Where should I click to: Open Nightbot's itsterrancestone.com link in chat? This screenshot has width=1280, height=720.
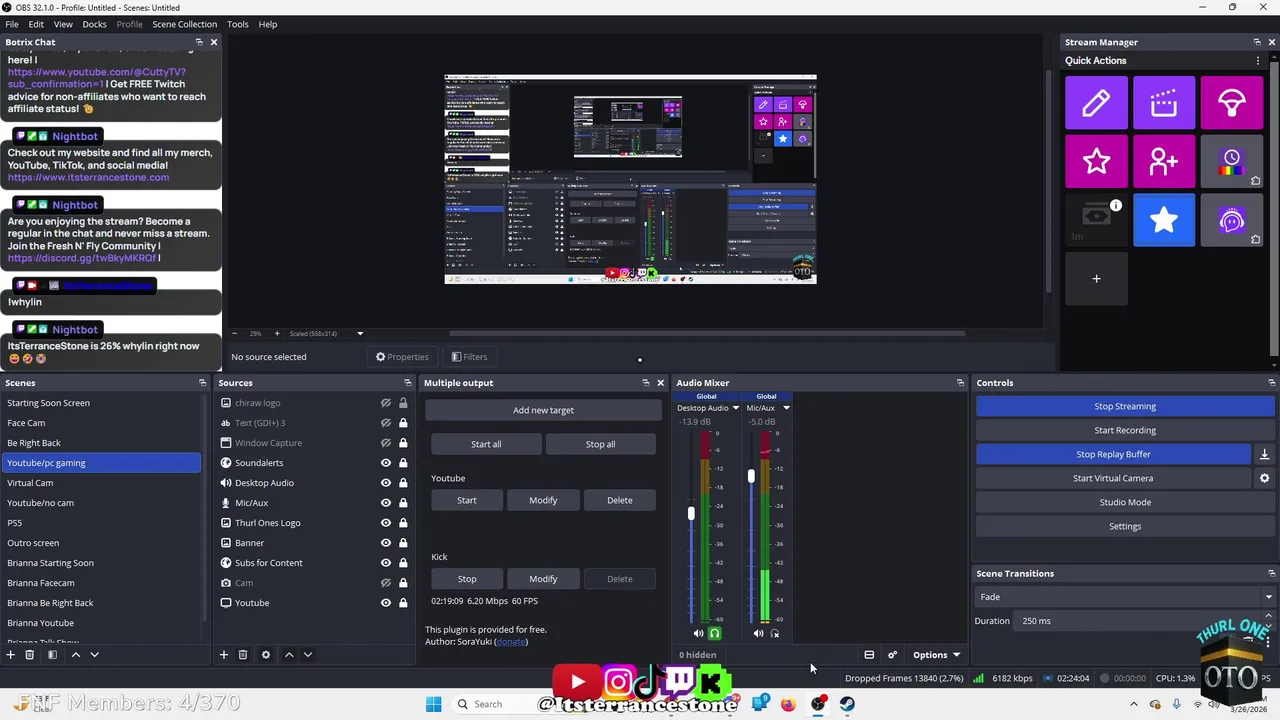click(x=88, y=178)
